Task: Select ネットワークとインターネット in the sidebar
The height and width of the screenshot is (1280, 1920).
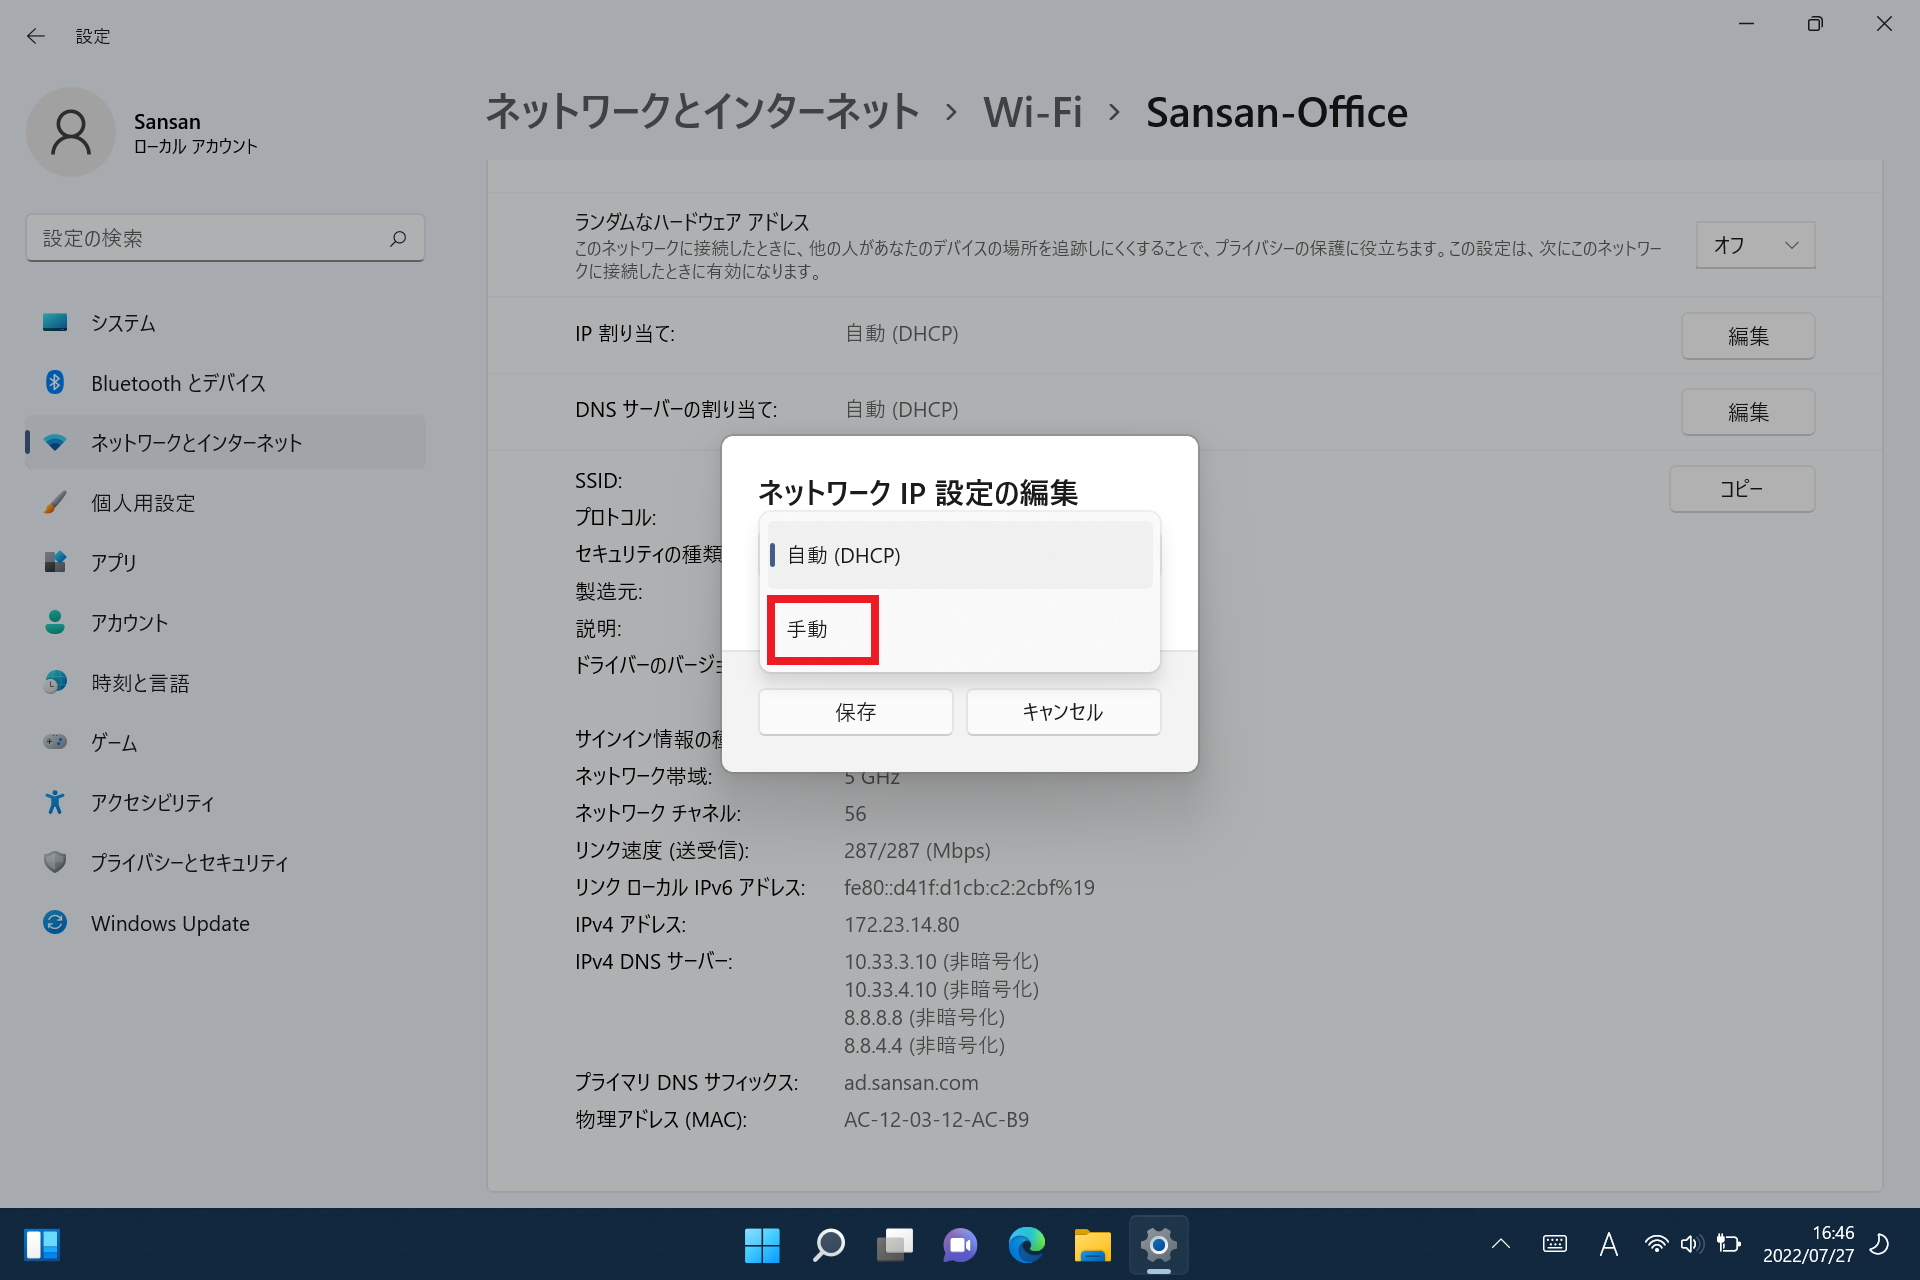Action: tap(225, 442)
